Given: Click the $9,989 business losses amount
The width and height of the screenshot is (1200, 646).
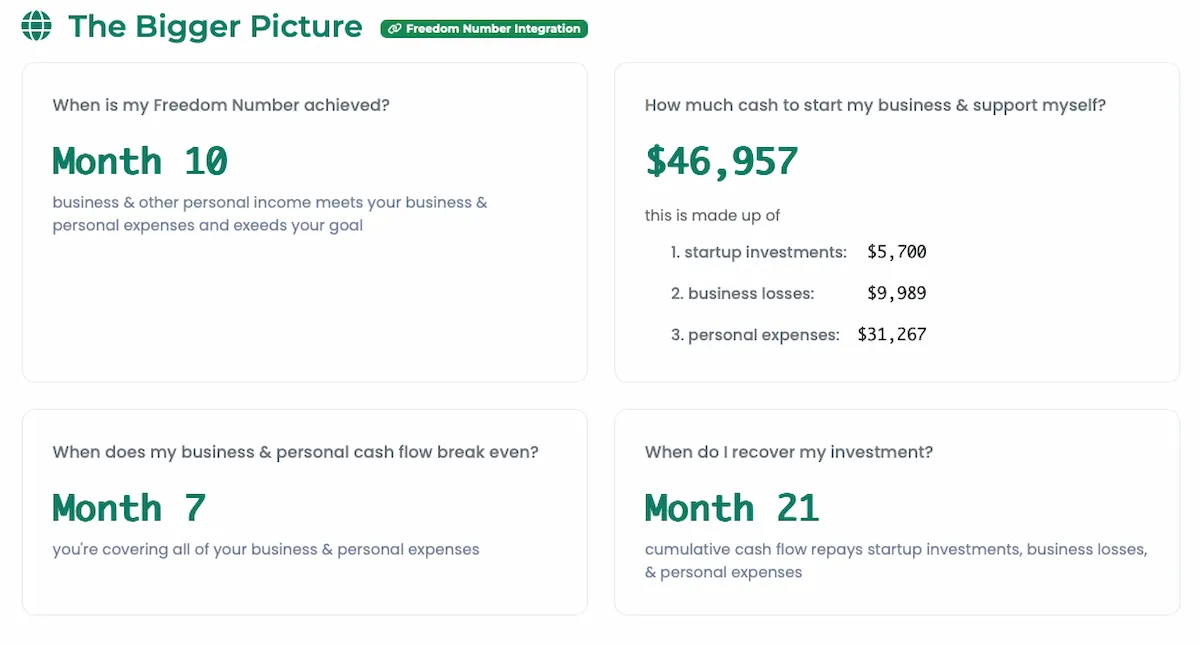Looking at the screenshot, I should [897, 293].
